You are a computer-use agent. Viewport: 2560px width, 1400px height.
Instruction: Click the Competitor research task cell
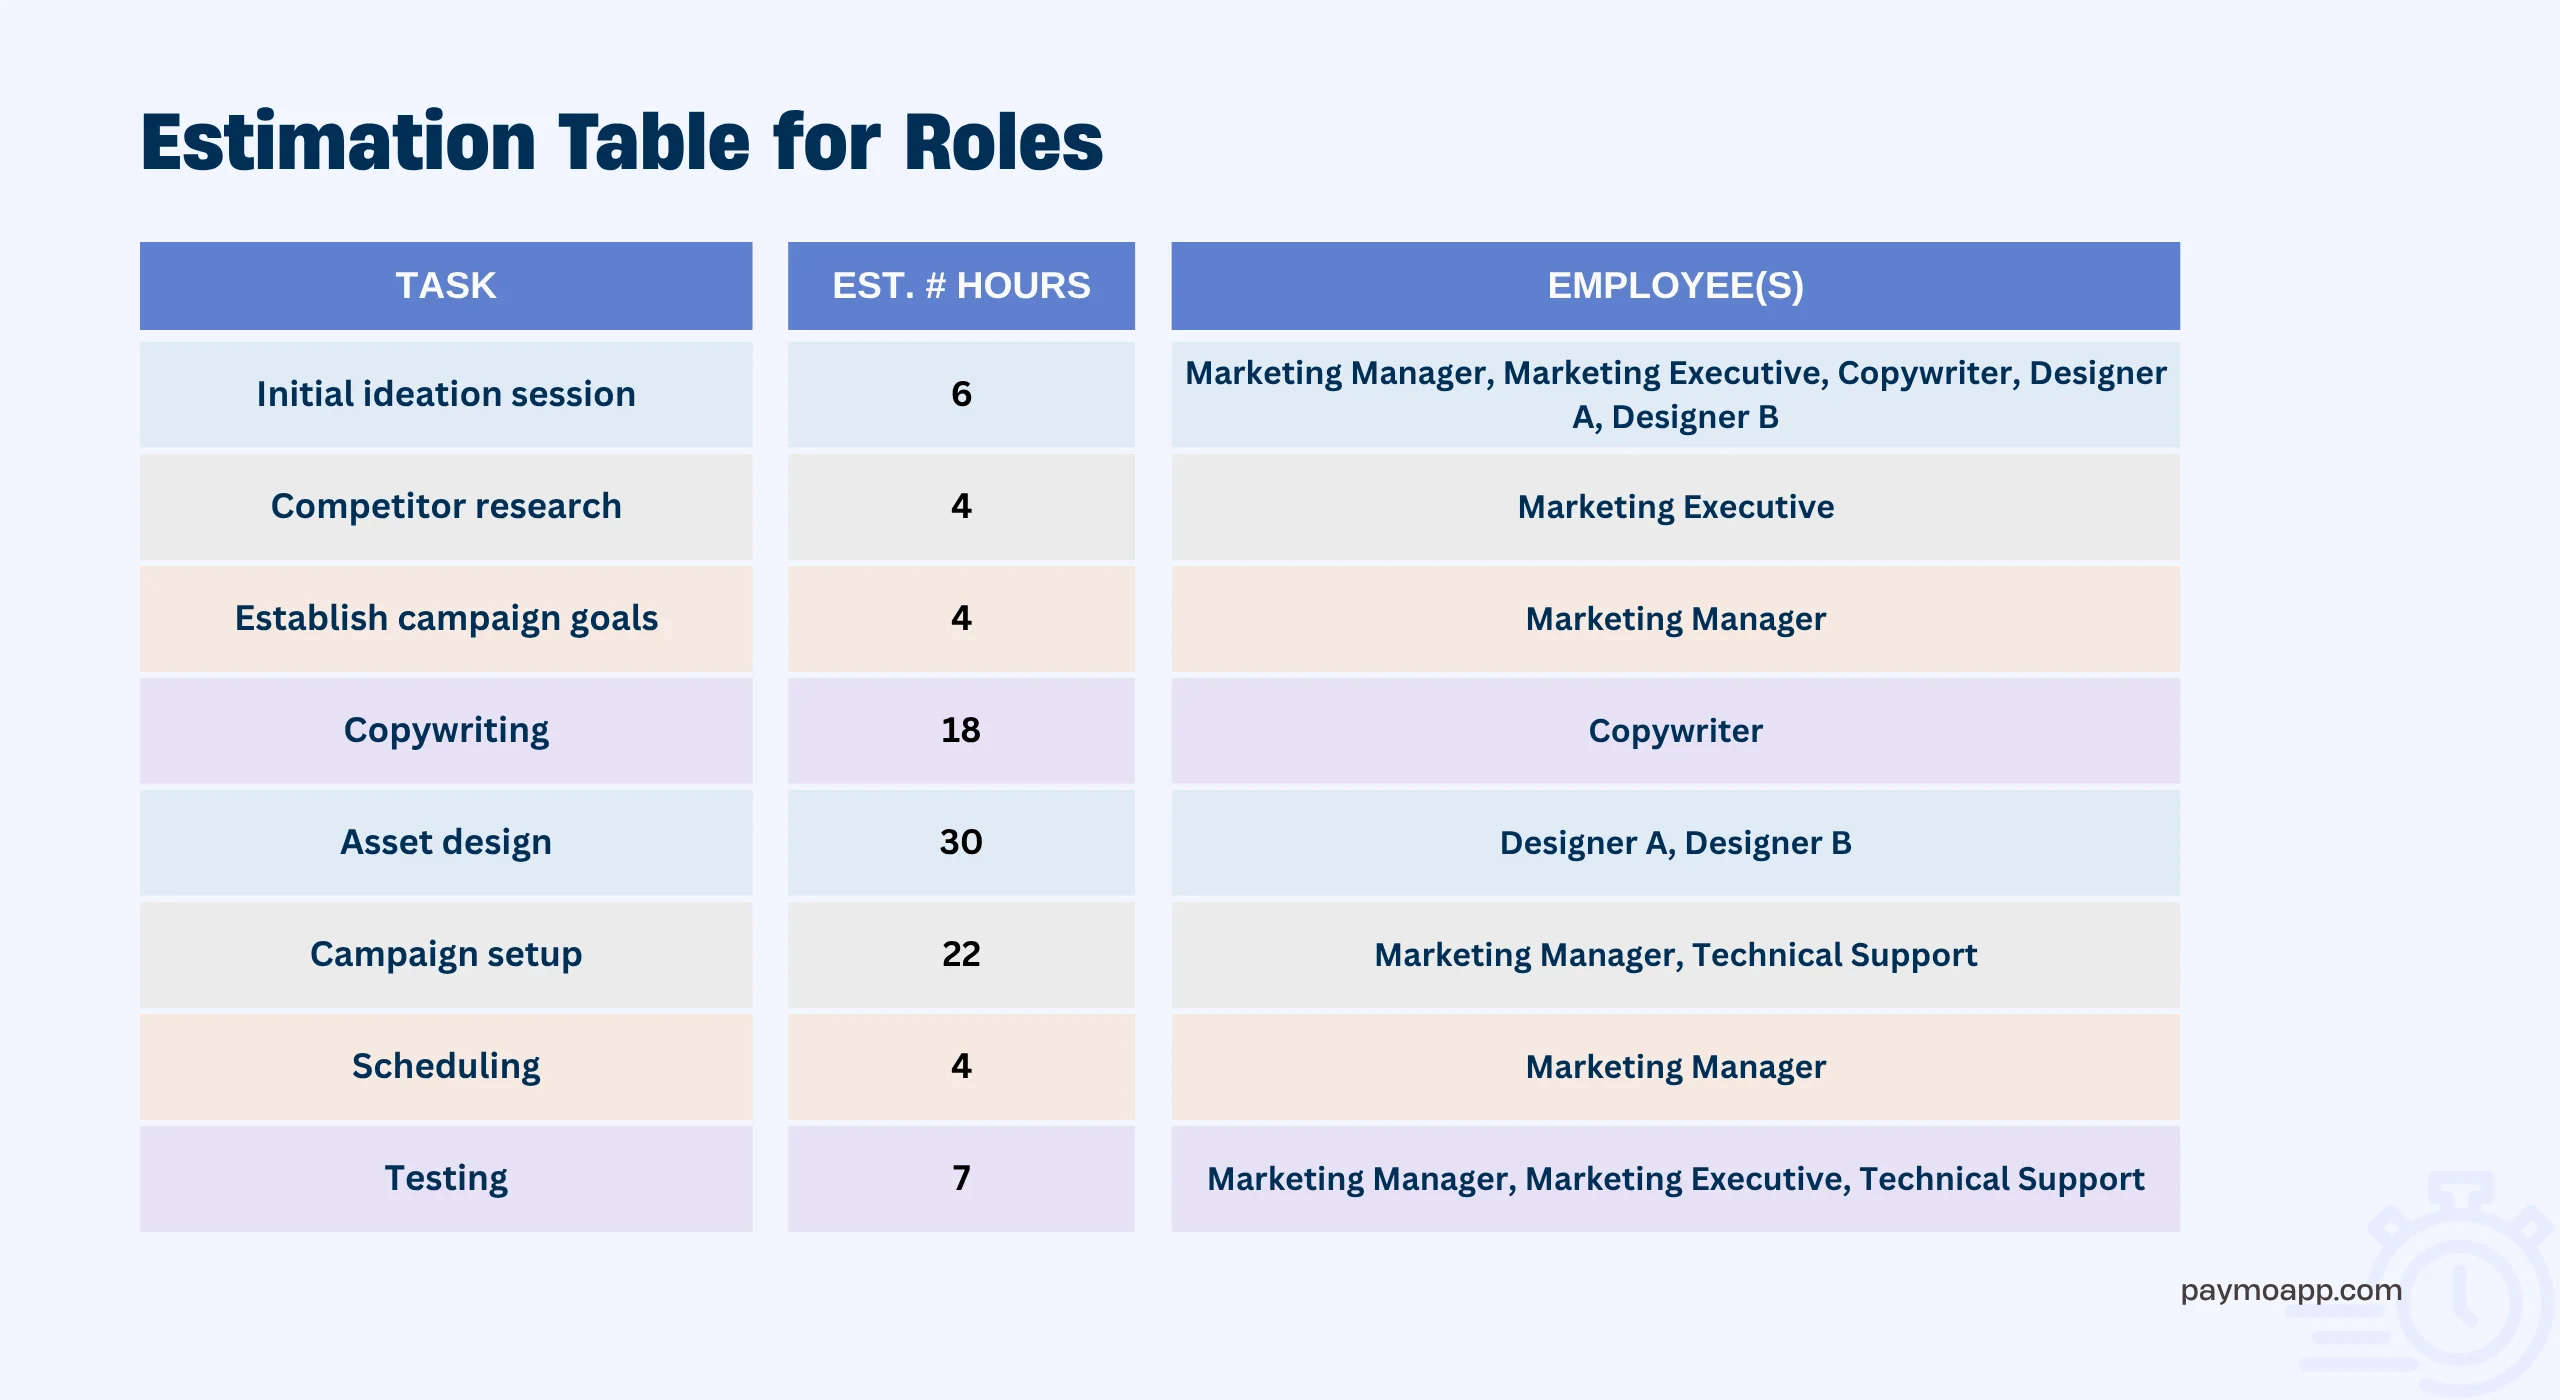[x=446, y=506]
